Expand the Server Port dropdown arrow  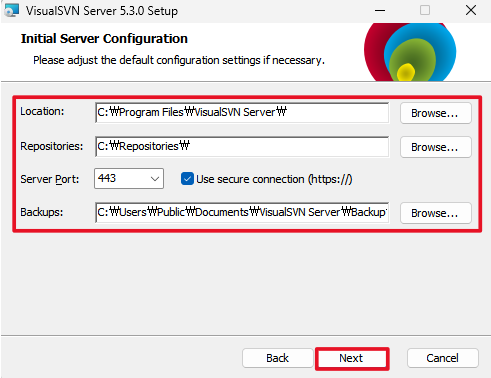tap(155, 179)
